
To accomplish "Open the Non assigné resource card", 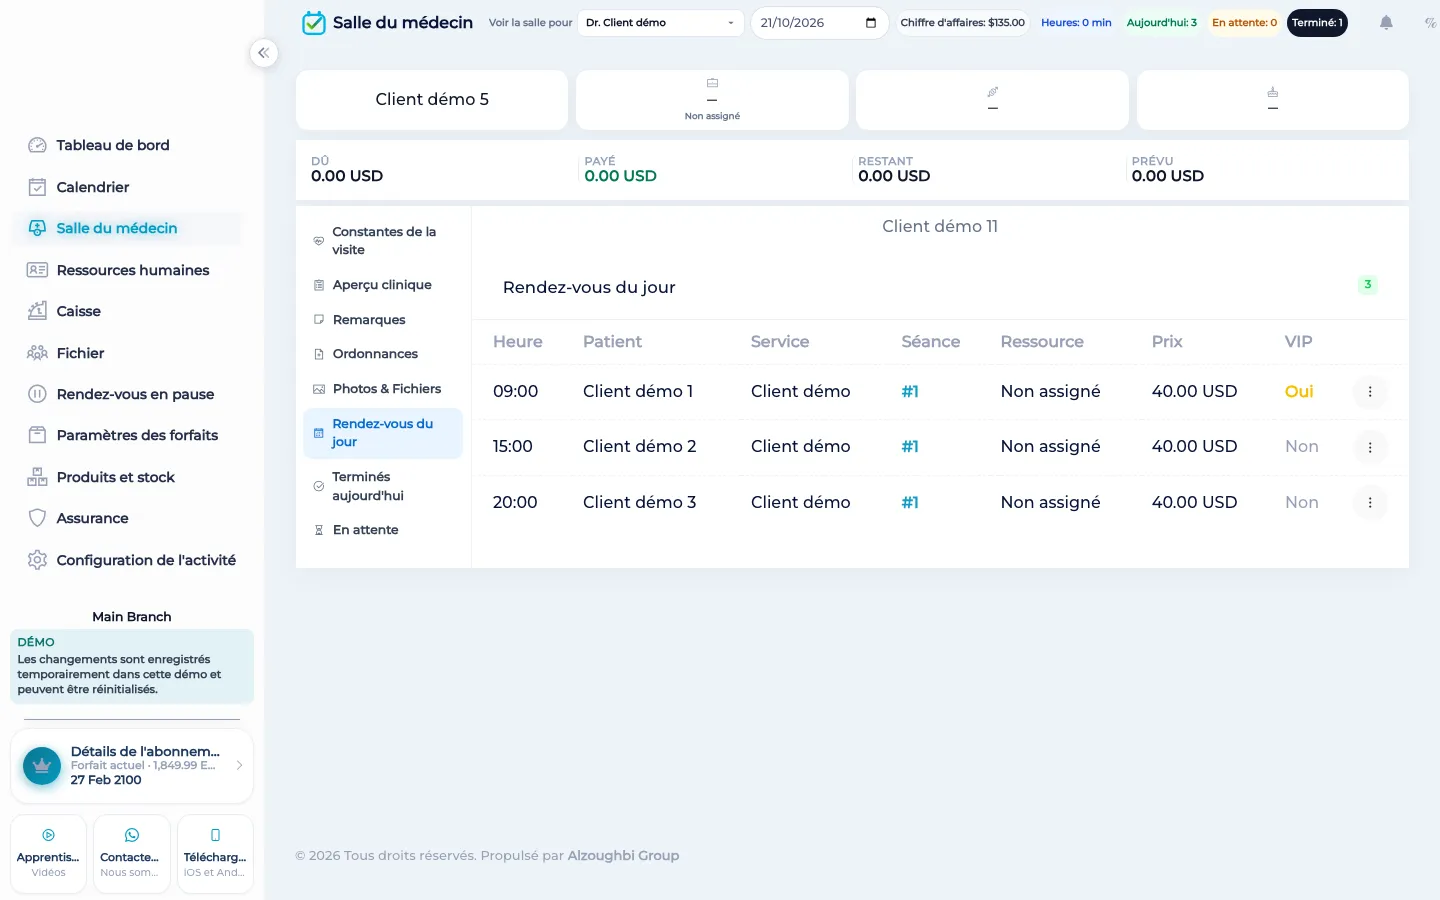I will pyautogui.click(x=712, y=100).
